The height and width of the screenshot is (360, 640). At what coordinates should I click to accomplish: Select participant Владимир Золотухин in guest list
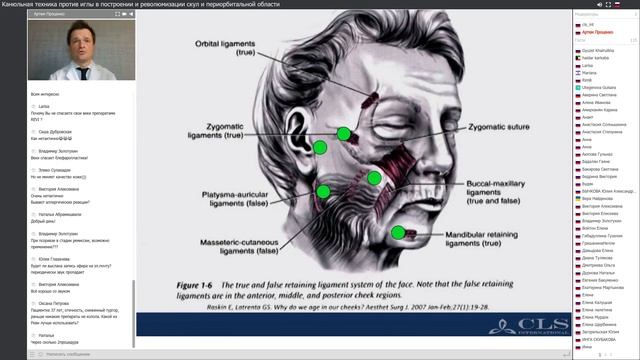(x=602, y=221)
